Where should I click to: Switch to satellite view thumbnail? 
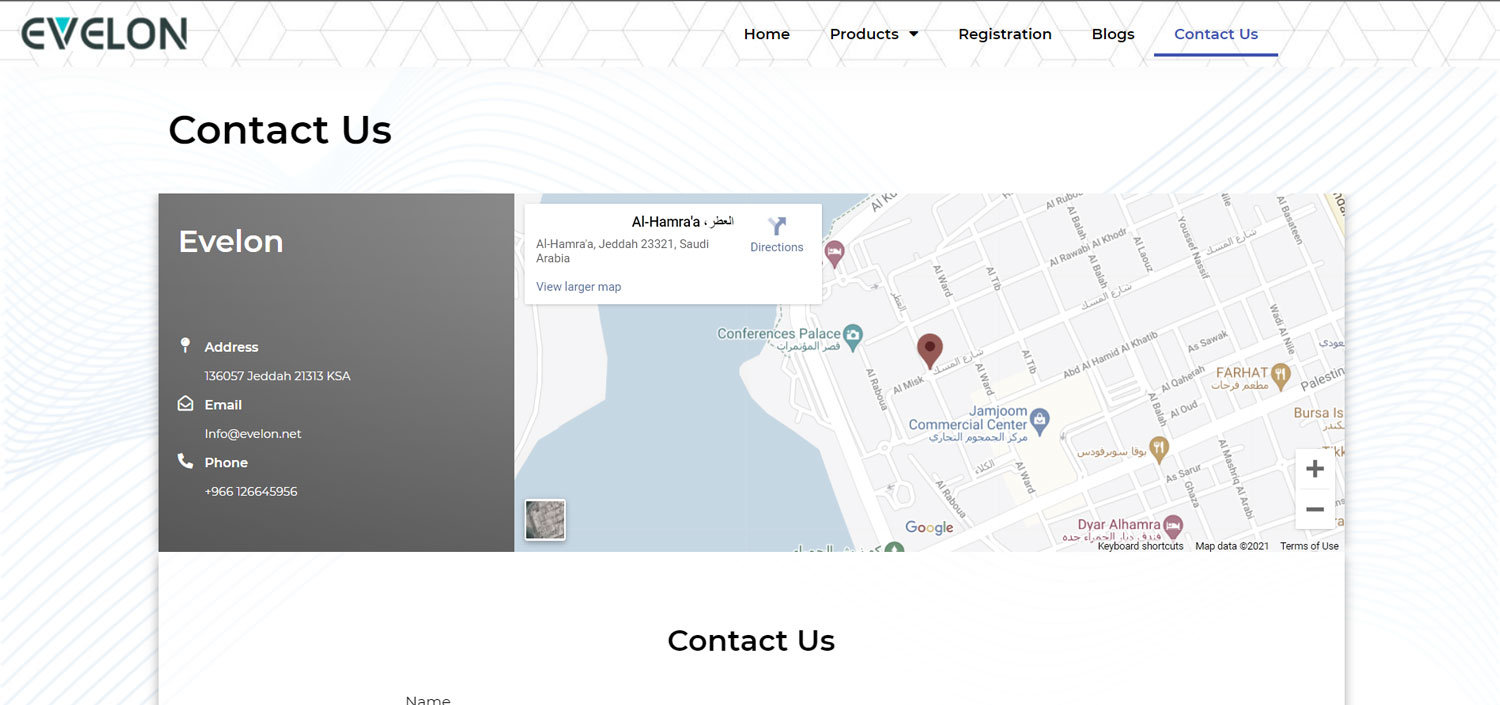point(545,520)
